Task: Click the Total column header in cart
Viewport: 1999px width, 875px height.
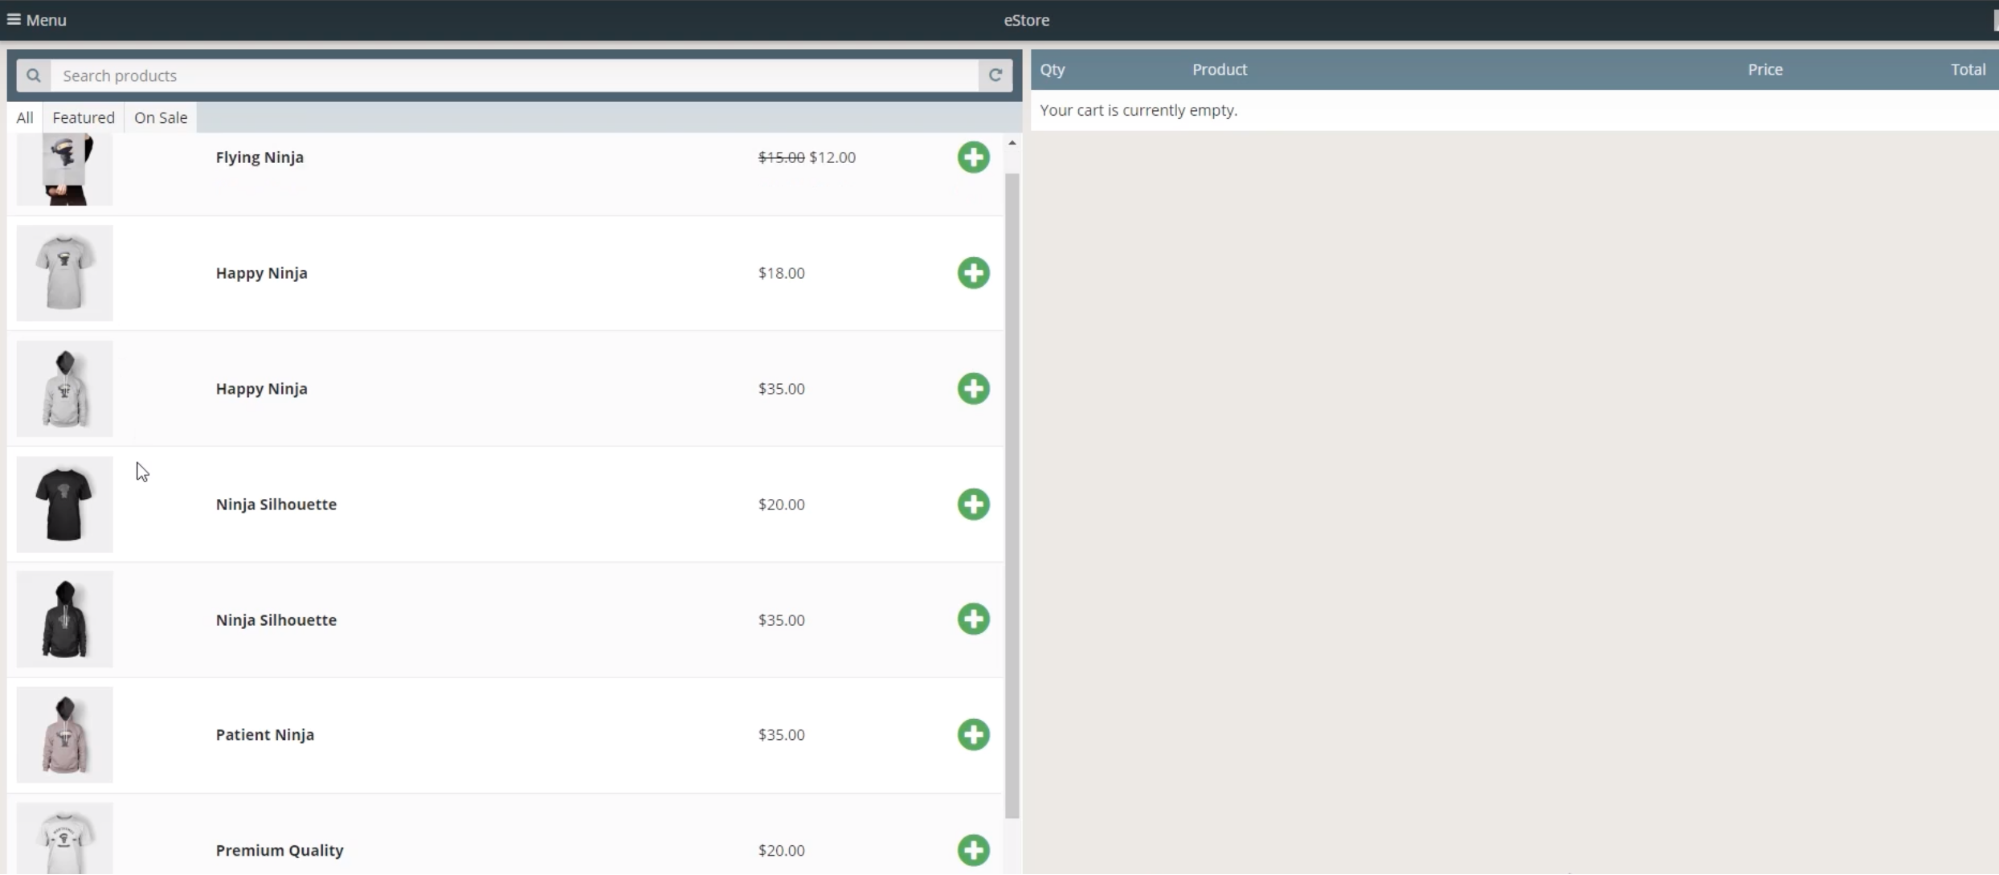Action: pyautogui.click(x=1968, y=70)
